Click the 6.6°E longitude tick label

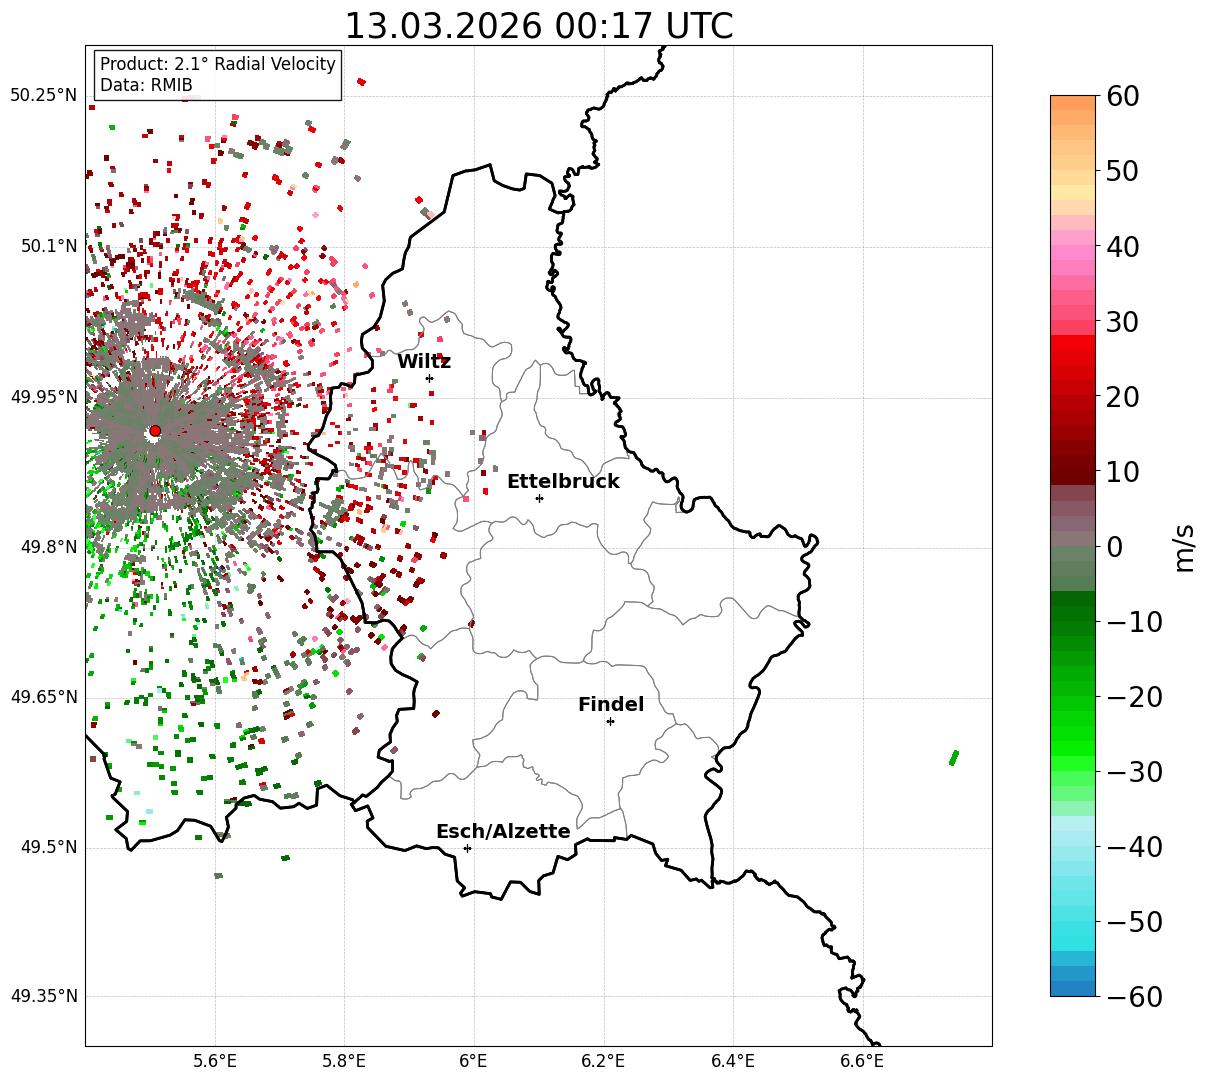point(862,1061)
